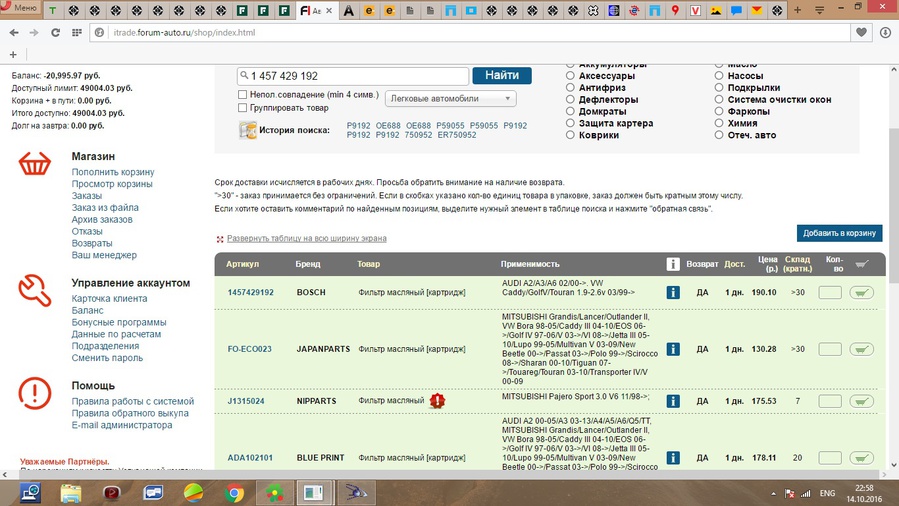Click cart icon in the NIPPARTS row

tap(861, 401)
